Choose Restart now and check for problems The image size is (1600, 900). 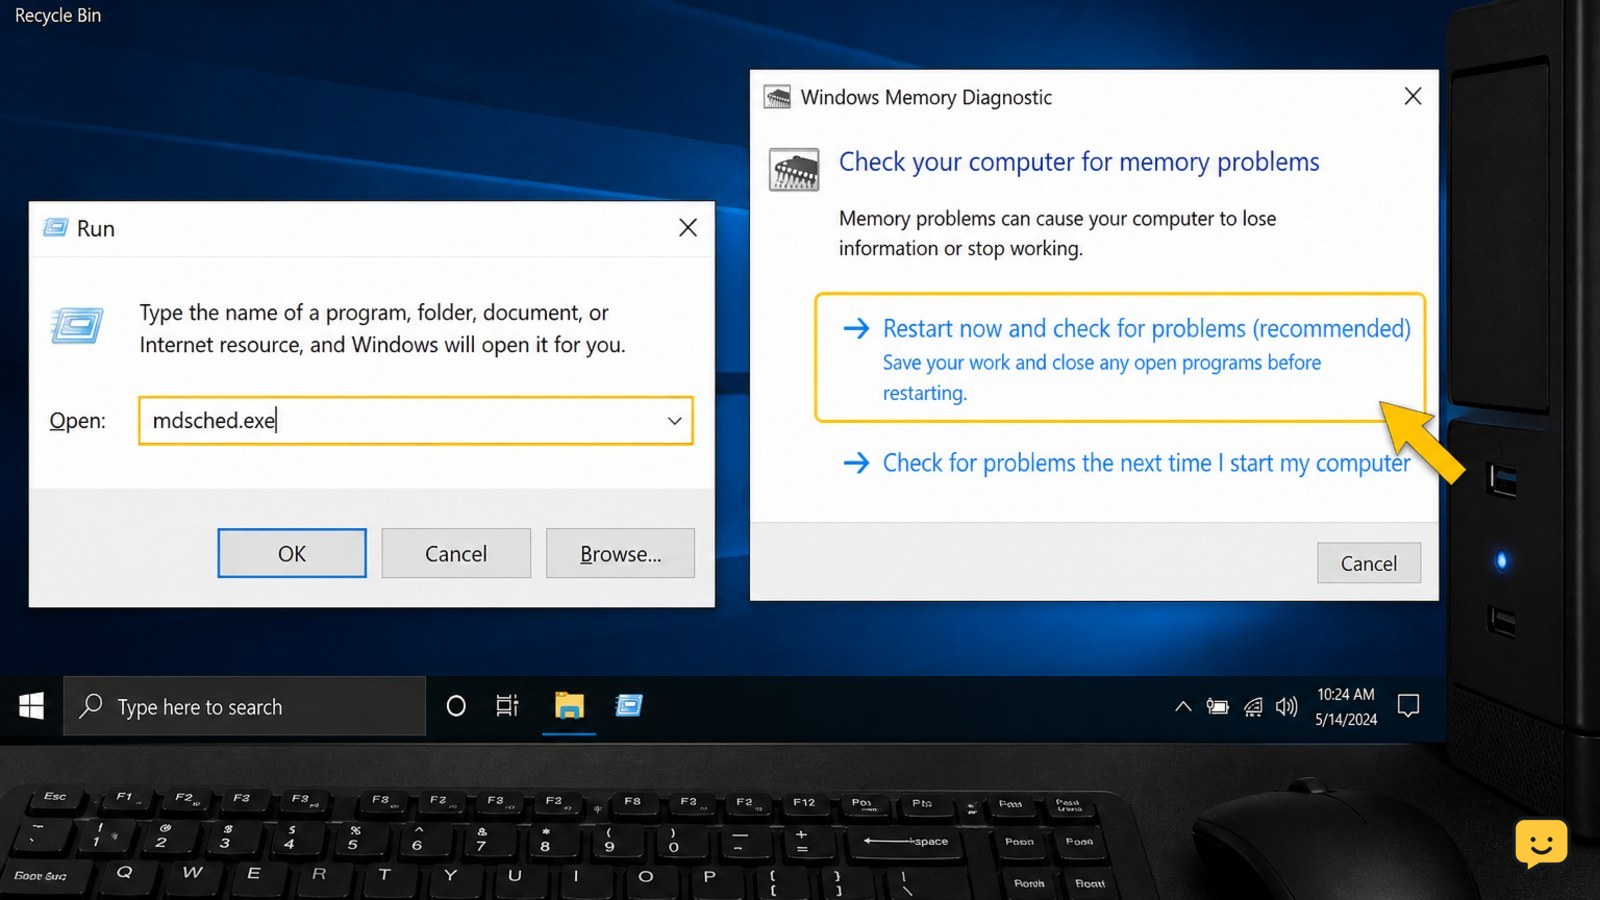1120,358
